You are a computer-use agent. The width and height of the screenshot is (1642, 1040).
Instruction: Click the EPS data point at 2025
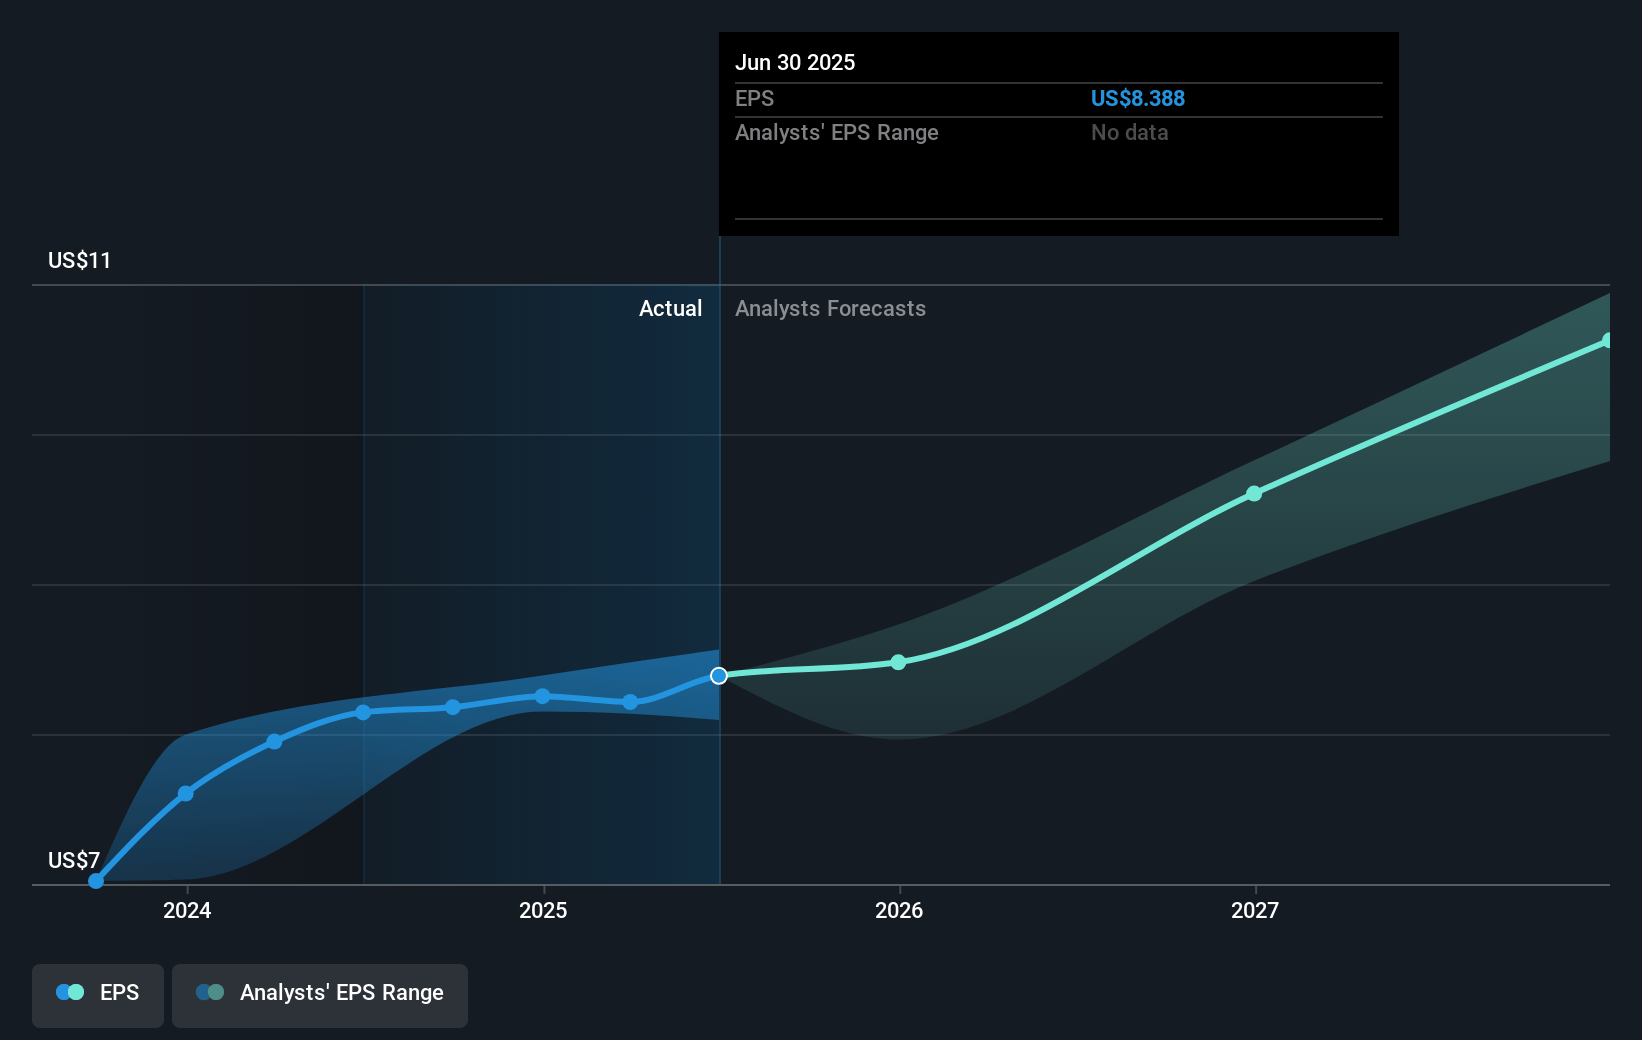(542, 696)
